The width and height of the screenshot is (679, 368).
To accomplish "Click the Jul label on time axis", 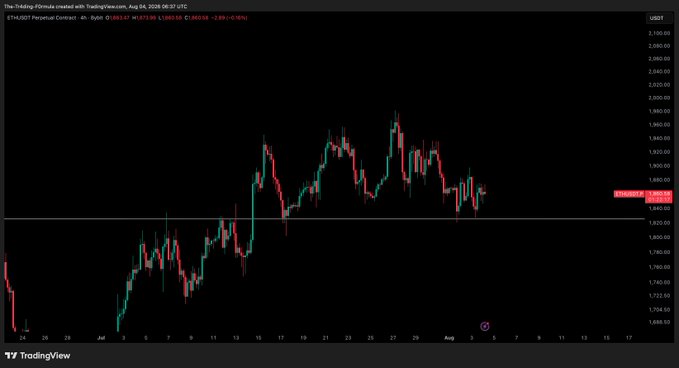I will 101,338.
